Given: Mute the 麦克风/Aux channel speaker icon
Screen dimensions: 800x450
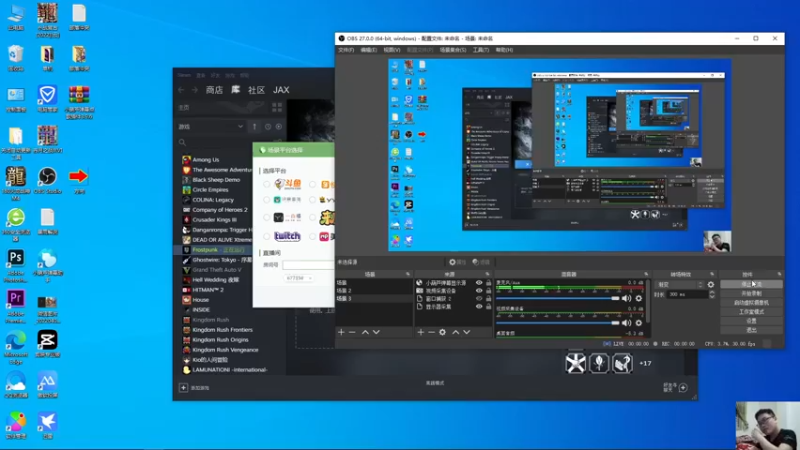Looking at the screenshot, I should [x=627, y=298].
